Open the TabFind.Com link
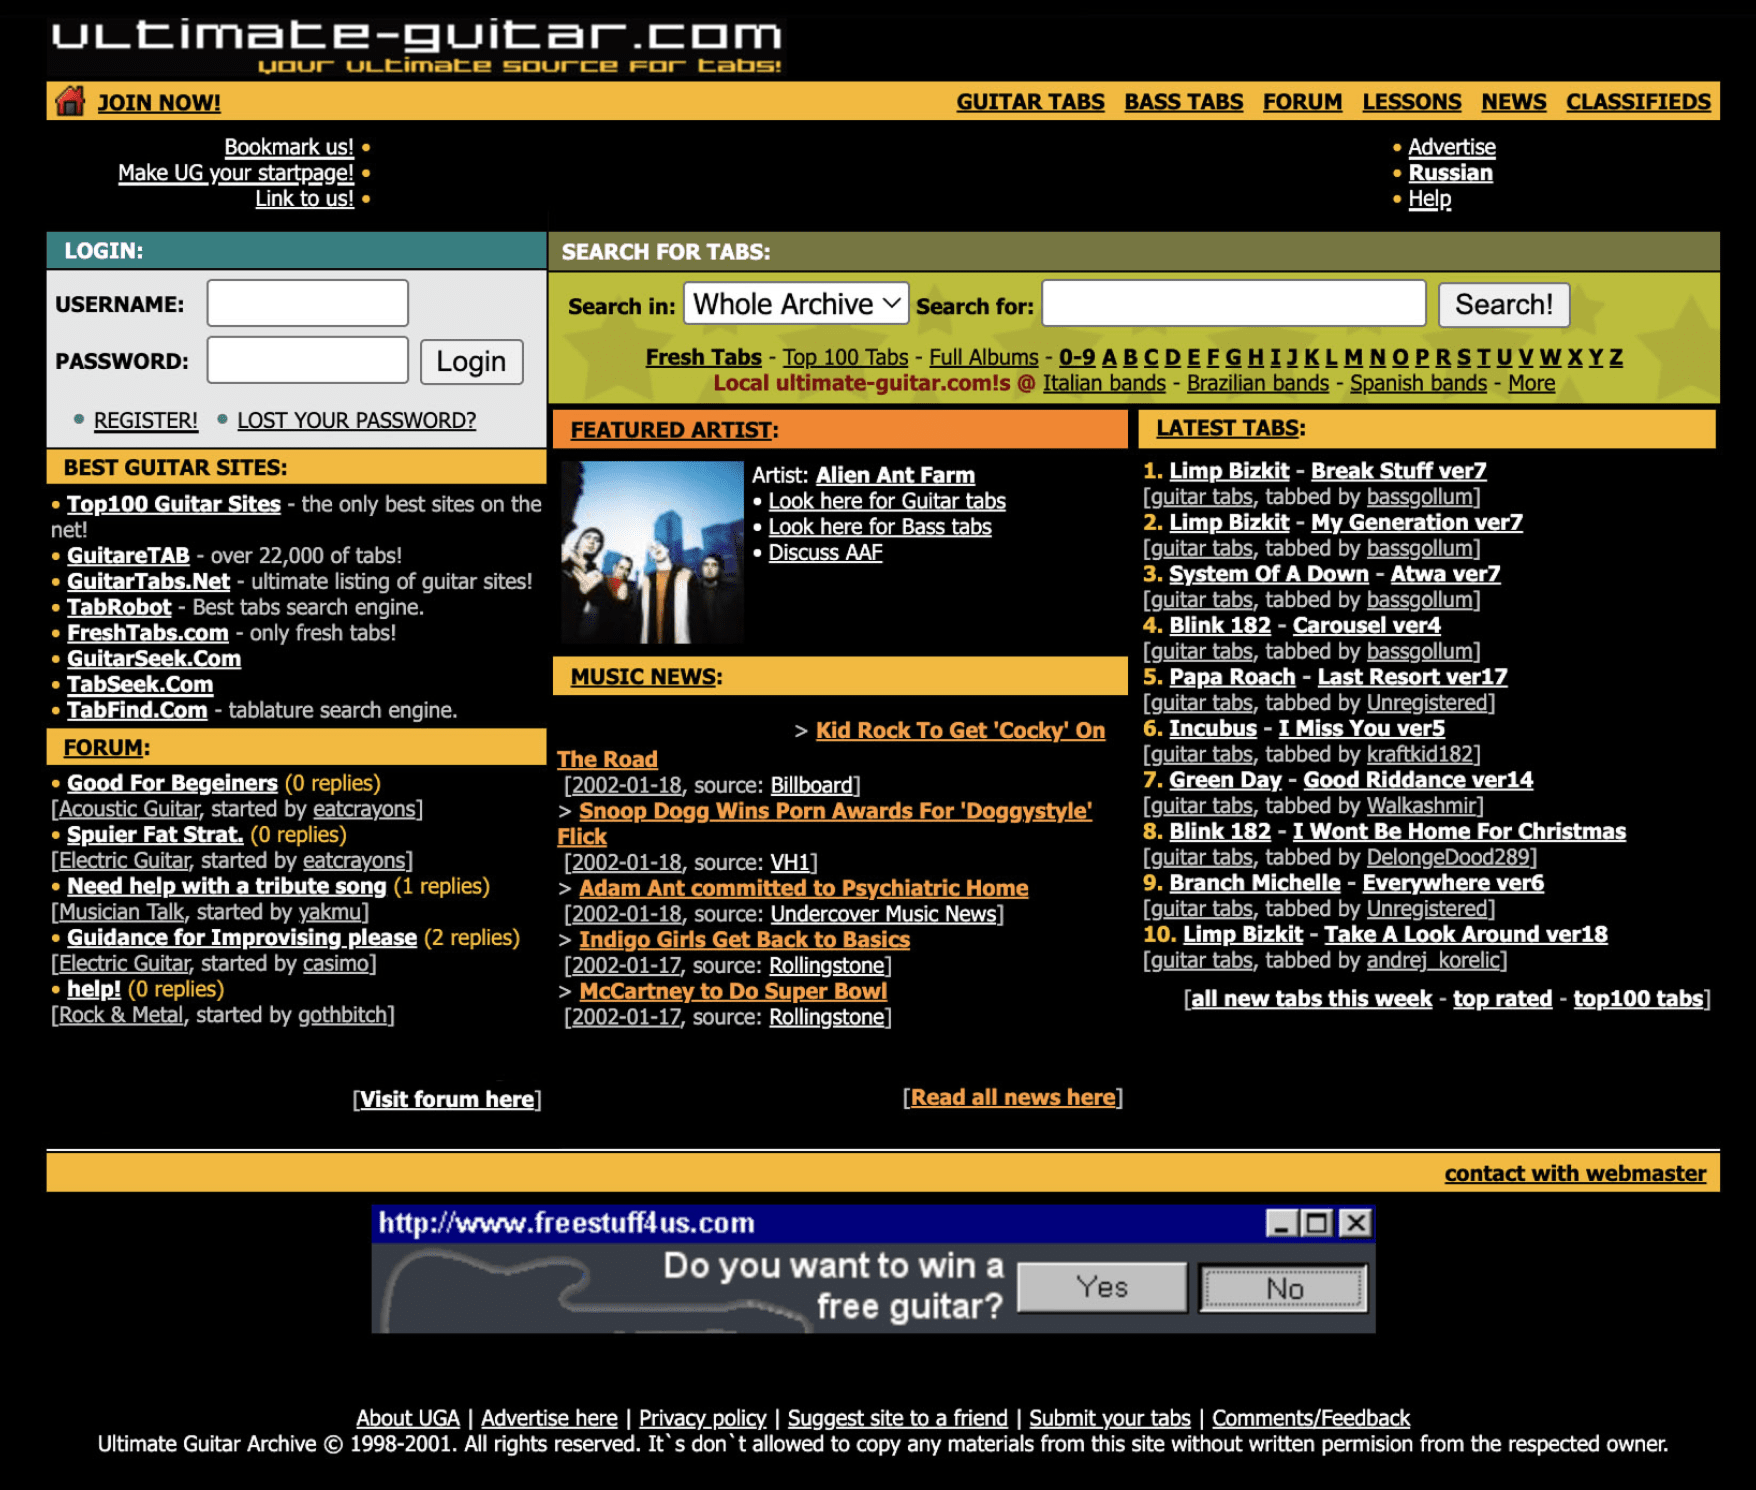 tap(137, 710)
